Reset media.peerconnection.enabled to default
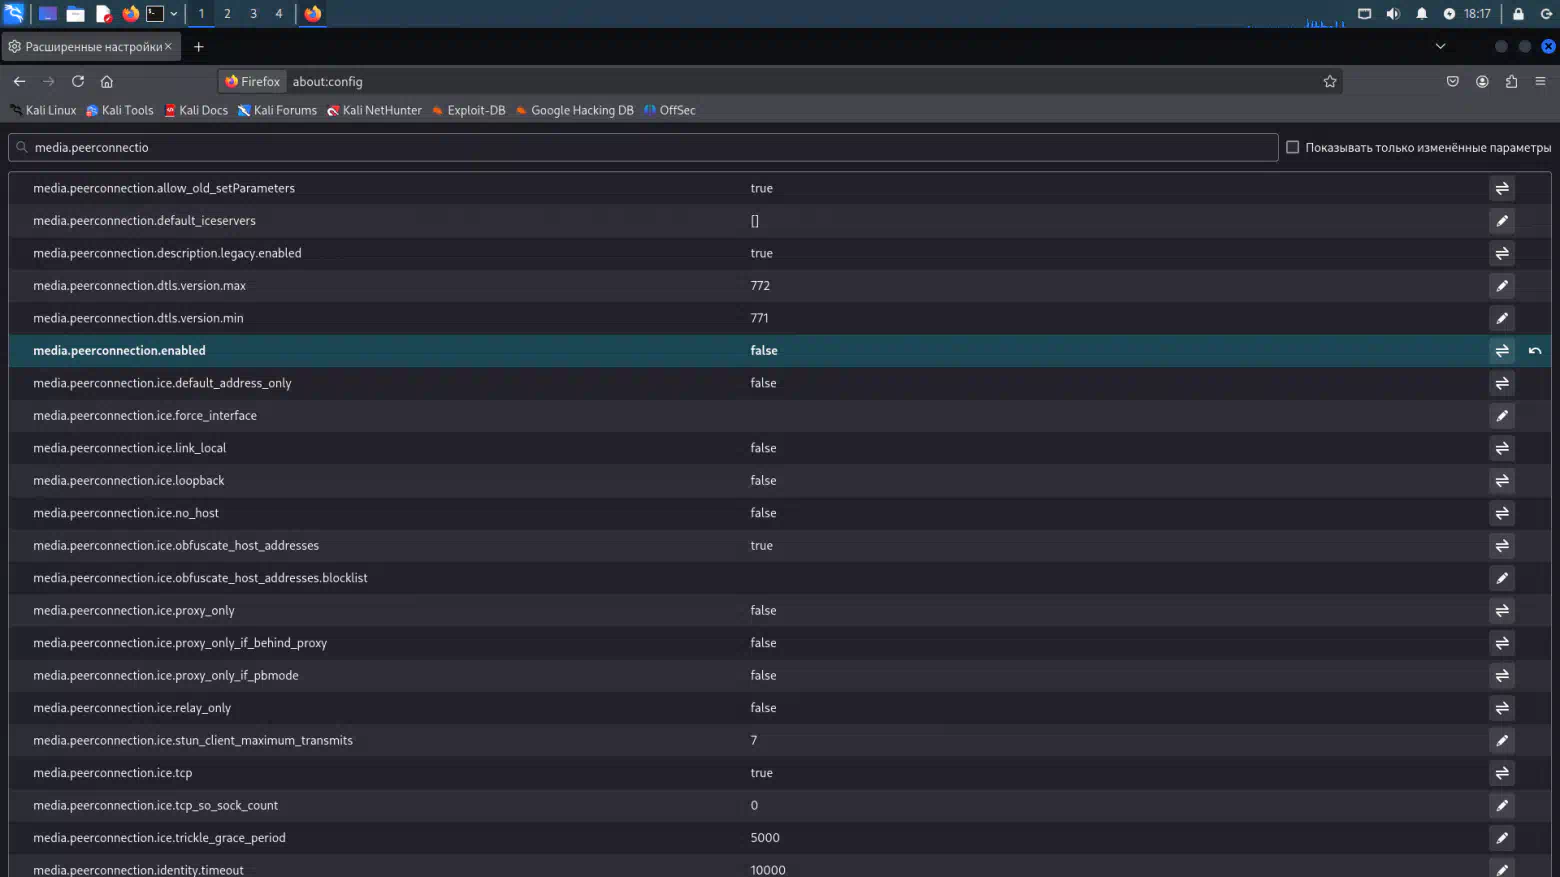This screenshot has width=1560, height=877. (x=1534, y=351)
